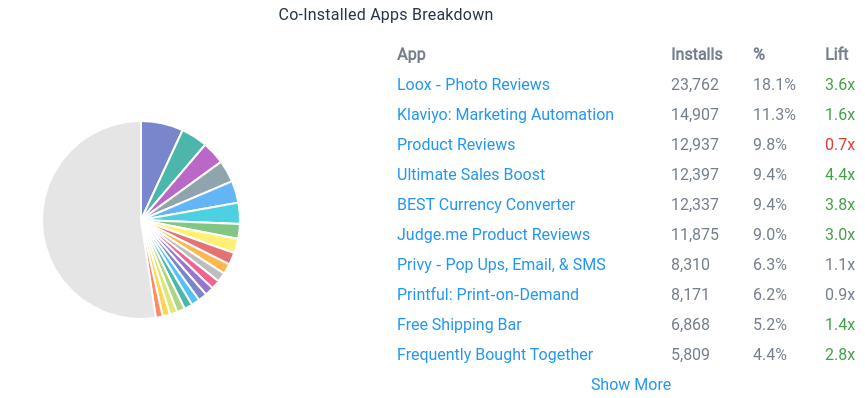The width and height of the screenshot is (865, 398).
Task: Open the Loox - Photo Reviews link
Action: (473, 84)
